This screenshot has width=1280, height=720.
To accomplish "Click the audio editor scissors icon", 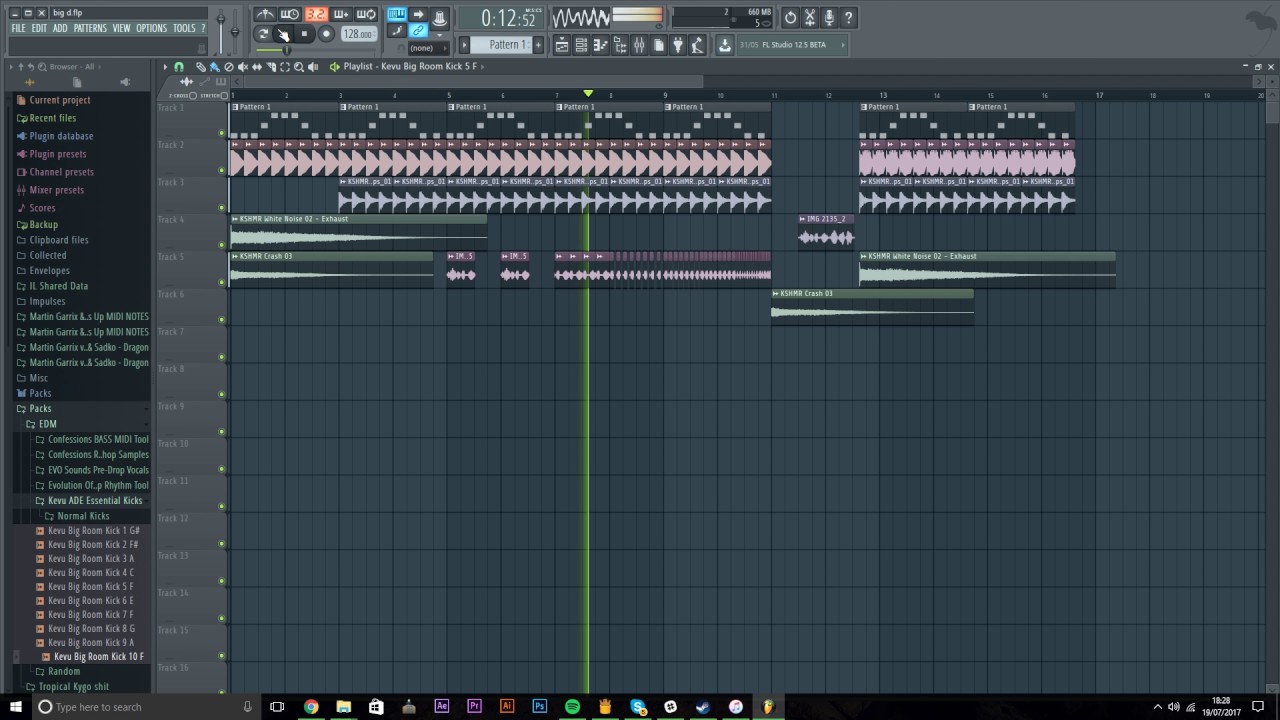I will [810, 18].
